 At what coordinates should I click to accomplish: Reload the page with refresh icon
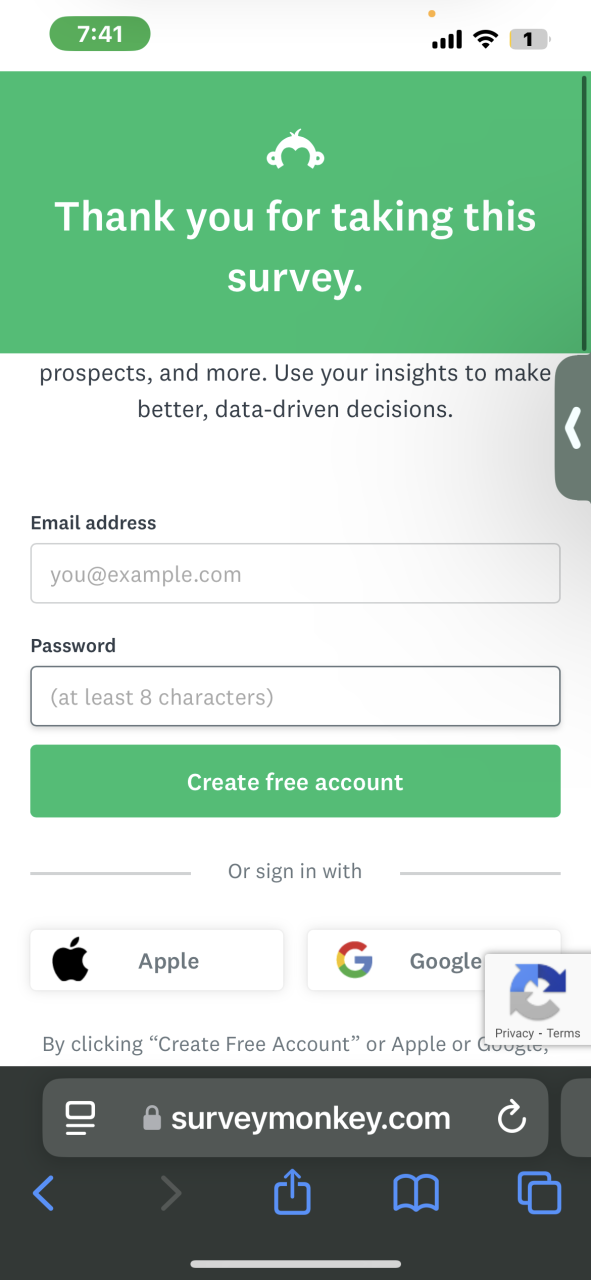pos(512,1117)
